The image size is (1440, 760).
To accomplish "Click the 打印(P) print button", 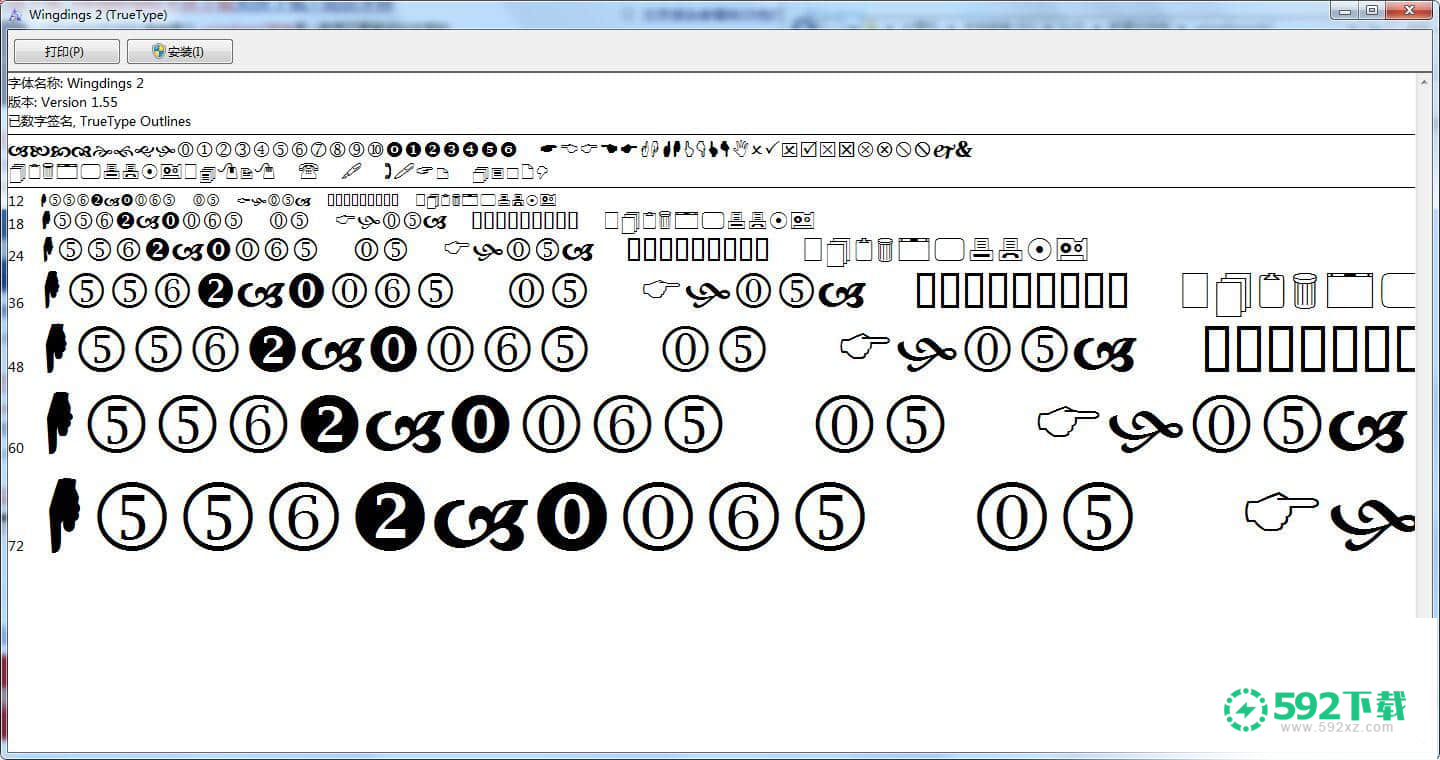I will pyautogui.click(x=66, y=52).
